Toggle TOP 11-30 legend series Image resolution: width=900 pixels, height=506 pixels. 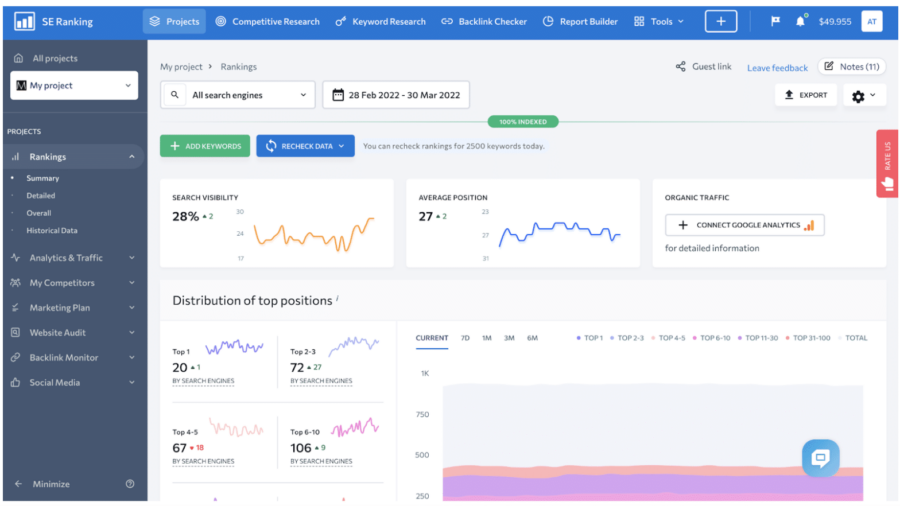[758, 338]
